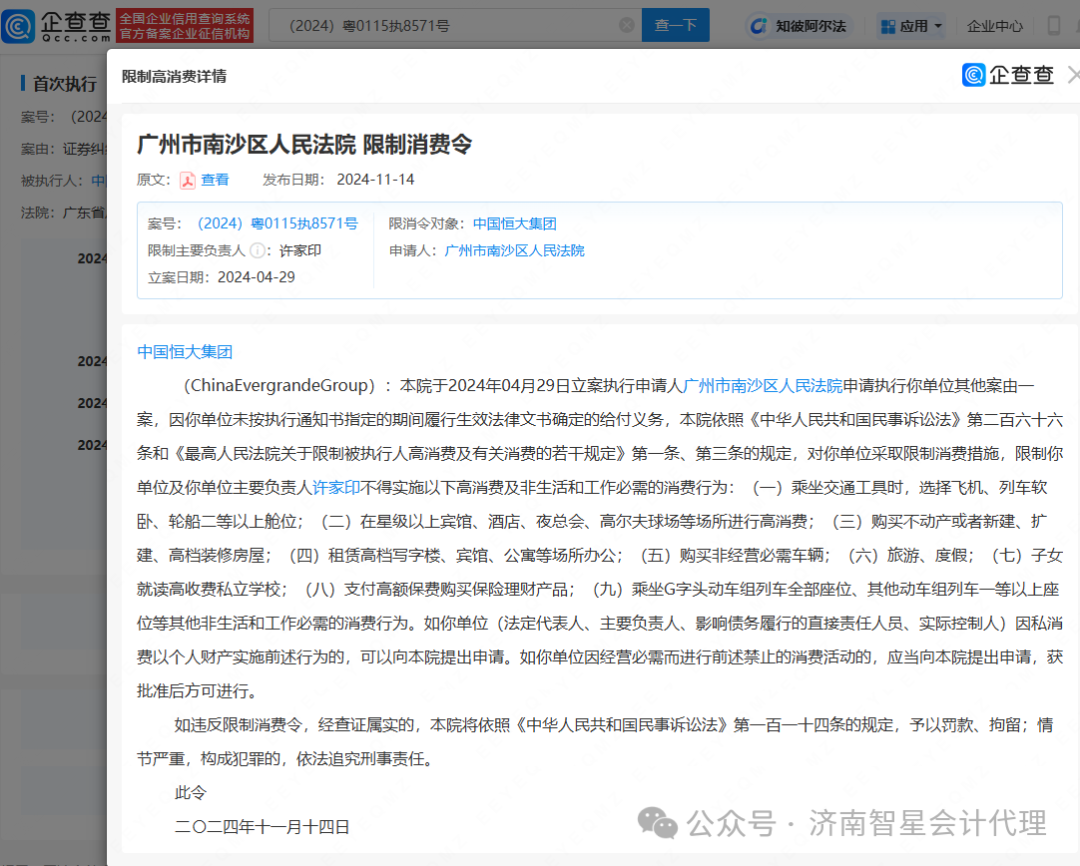Click publish date 2024-11-14
Viewport: 1080px width, 866px height.
(375, 180)
